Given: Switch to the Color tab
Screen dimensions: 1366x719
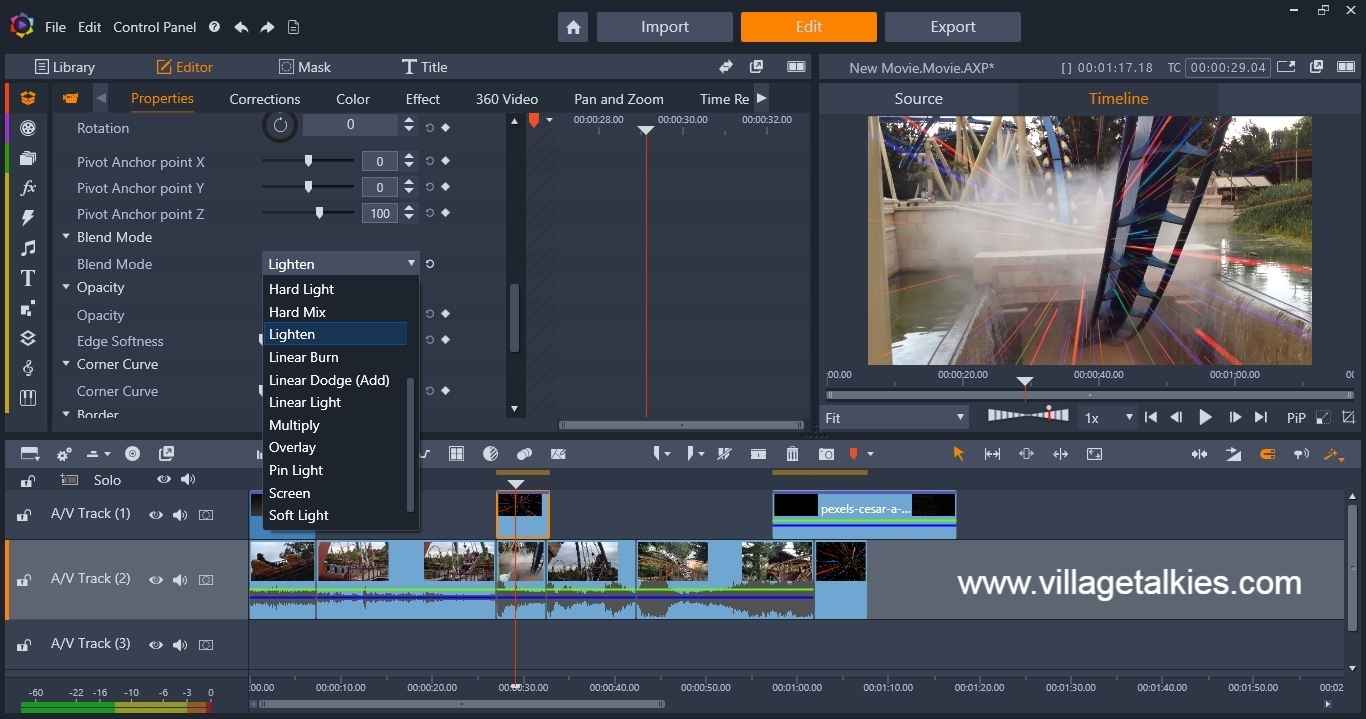Looking at the screenshot, I should click(x=352, y=99).
